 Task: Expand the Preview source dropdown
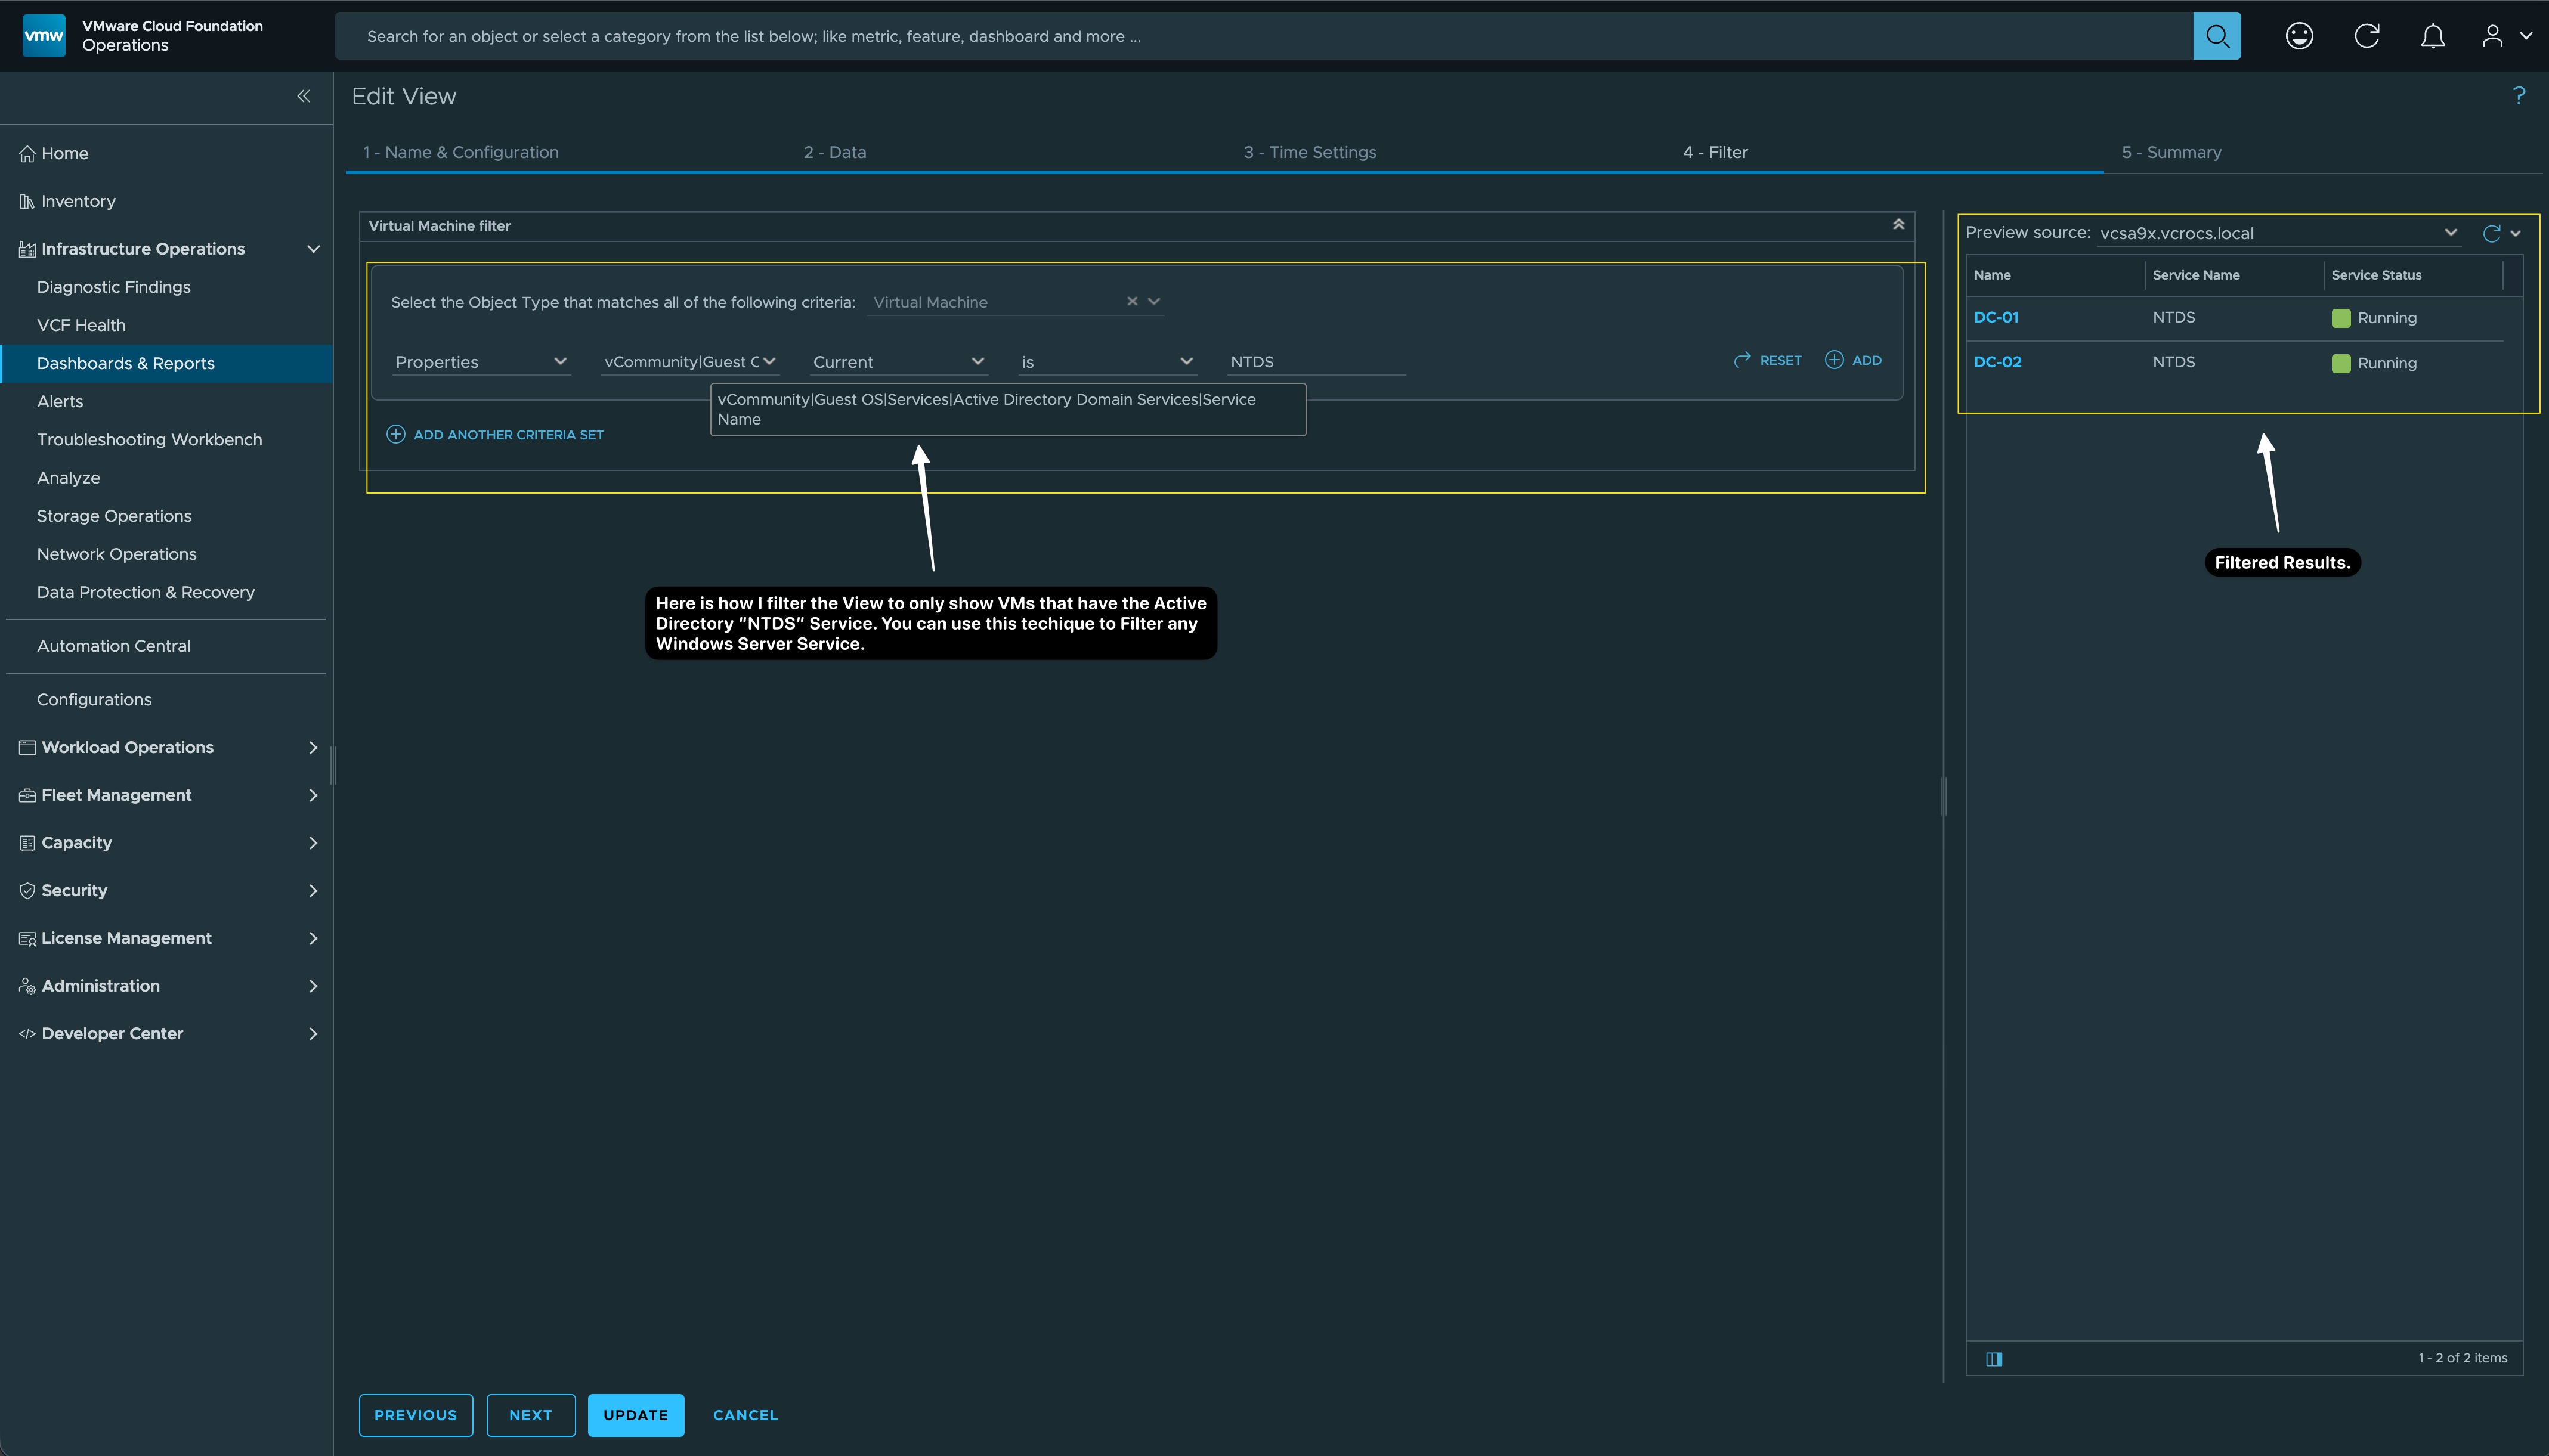tap(2450, 233)
